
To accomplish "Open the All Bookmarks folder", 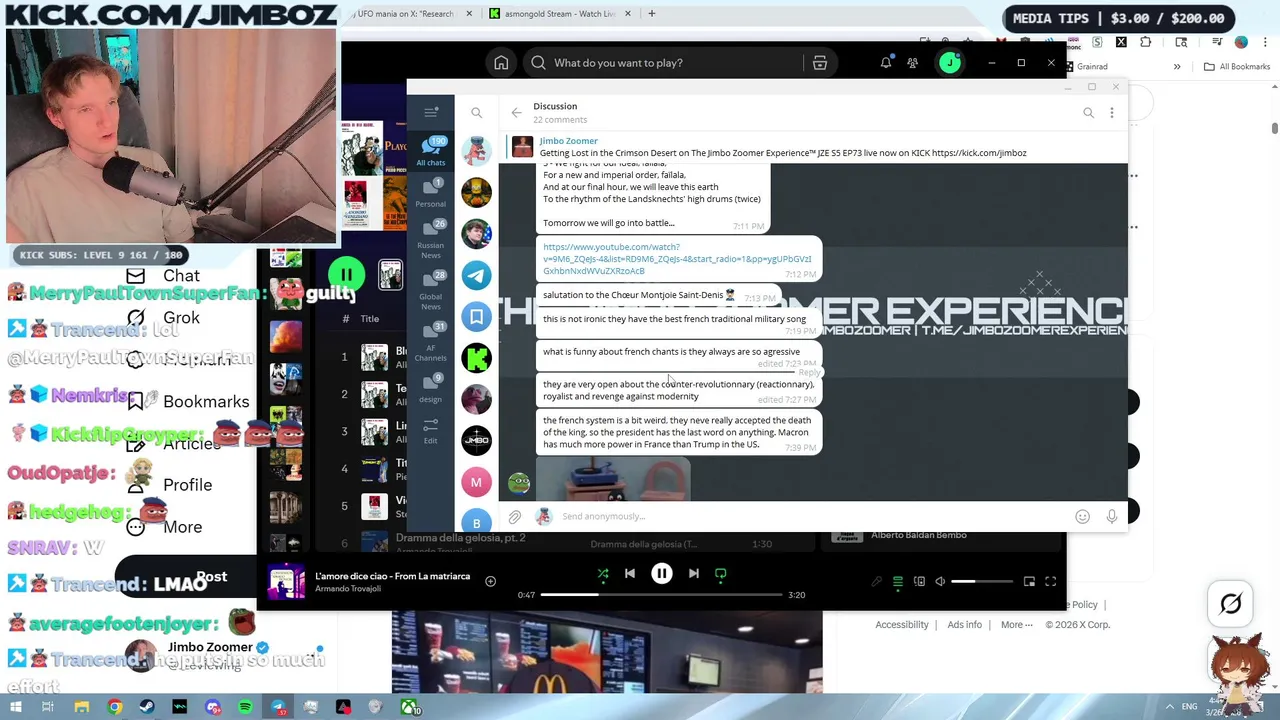I will tap(1237, 67).
